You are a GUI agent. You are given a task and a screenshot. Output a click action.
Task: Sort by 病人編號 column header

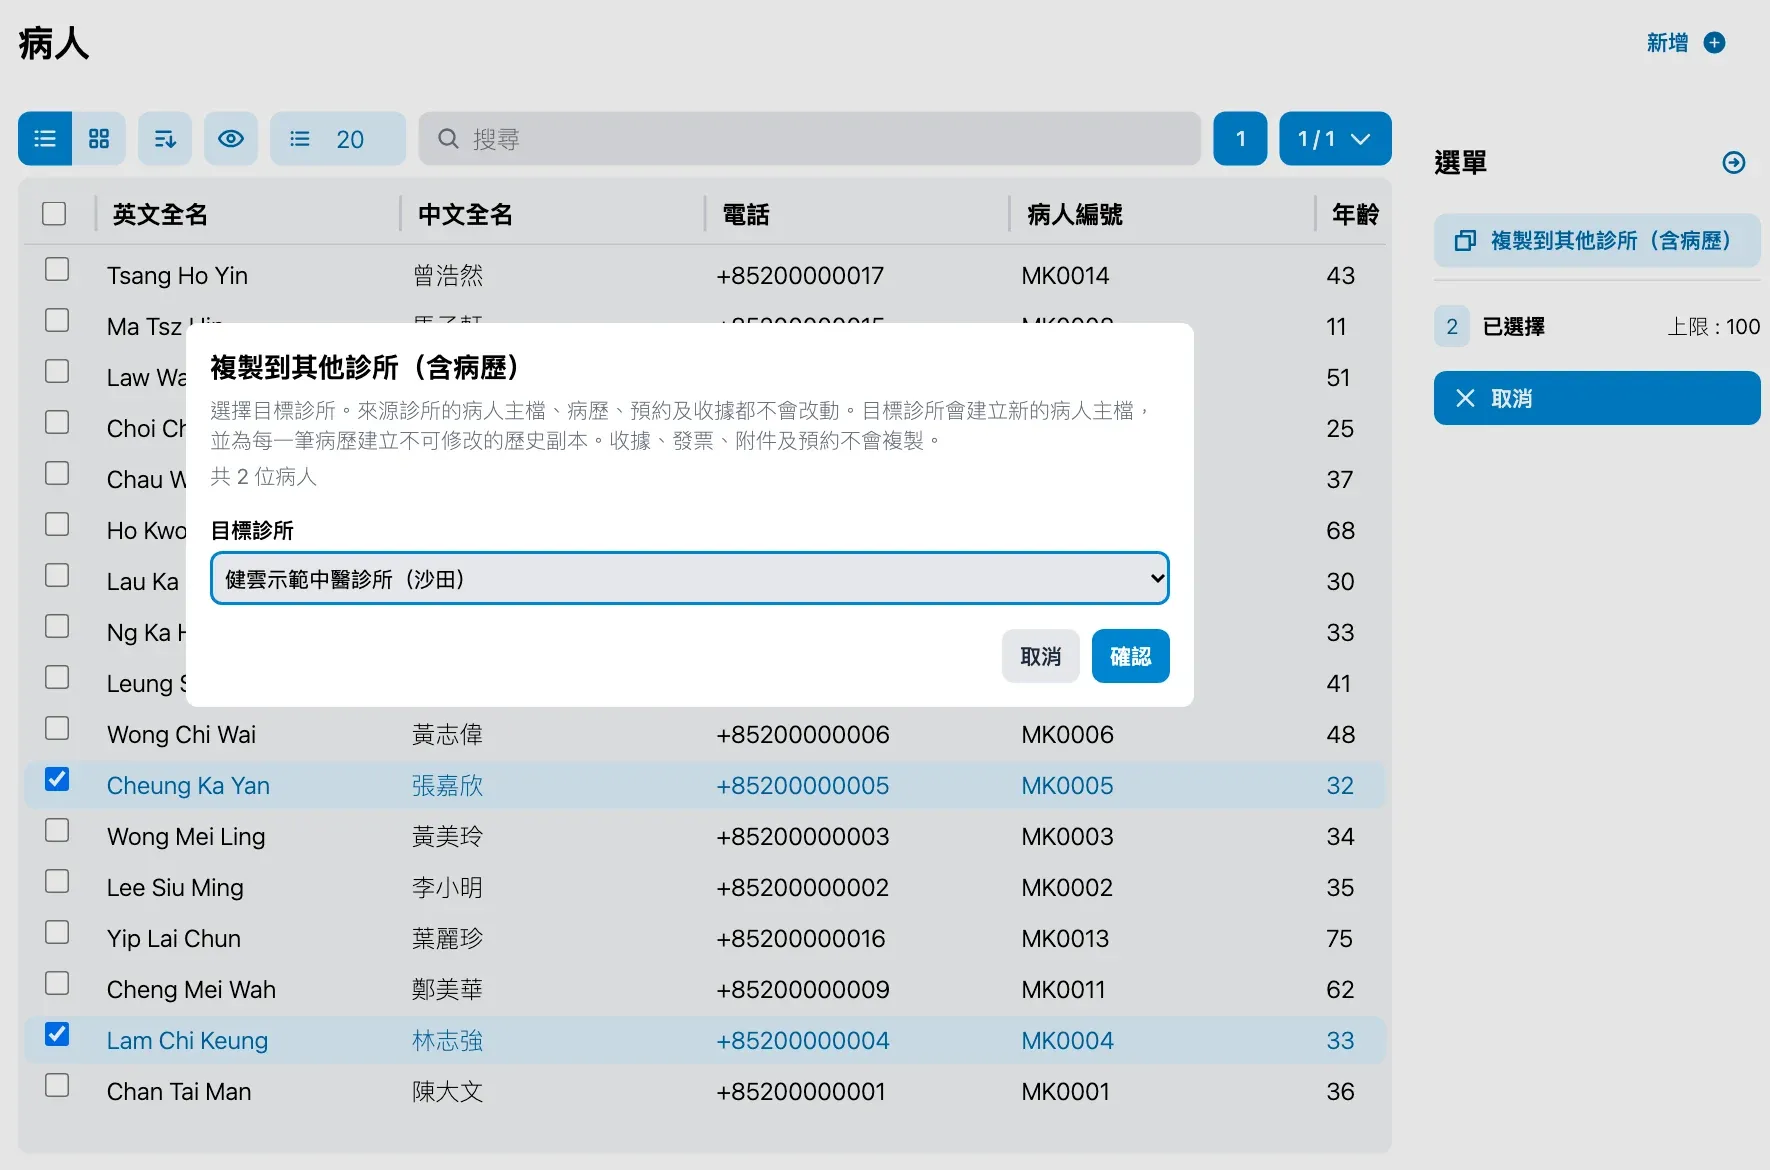pyautogui.click(x=1075, y=214)
